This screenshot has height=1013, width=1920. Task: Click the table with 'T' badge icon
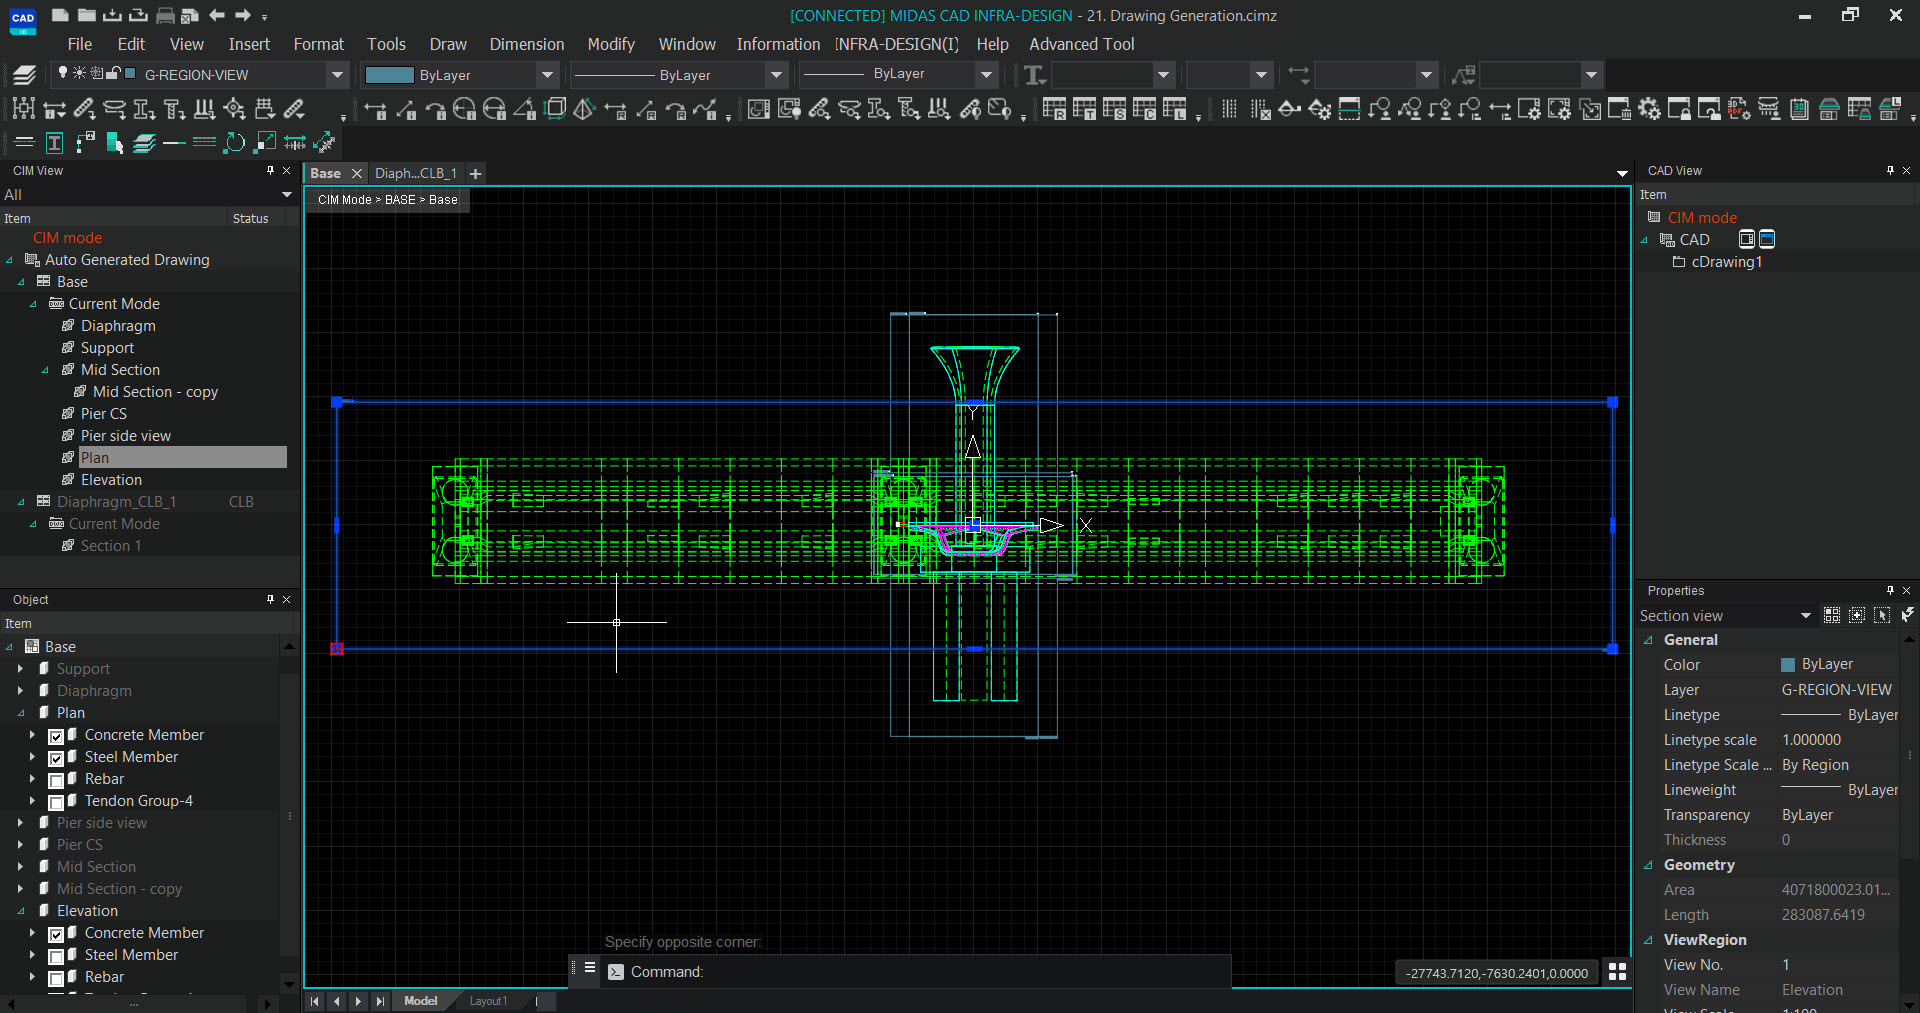tap(1084, 109)
